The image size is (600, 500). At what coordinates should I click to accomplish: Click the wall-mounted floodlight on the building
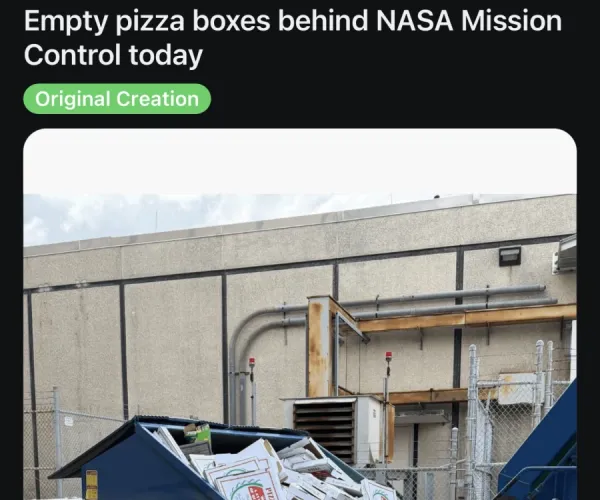(x=510, y=256)
